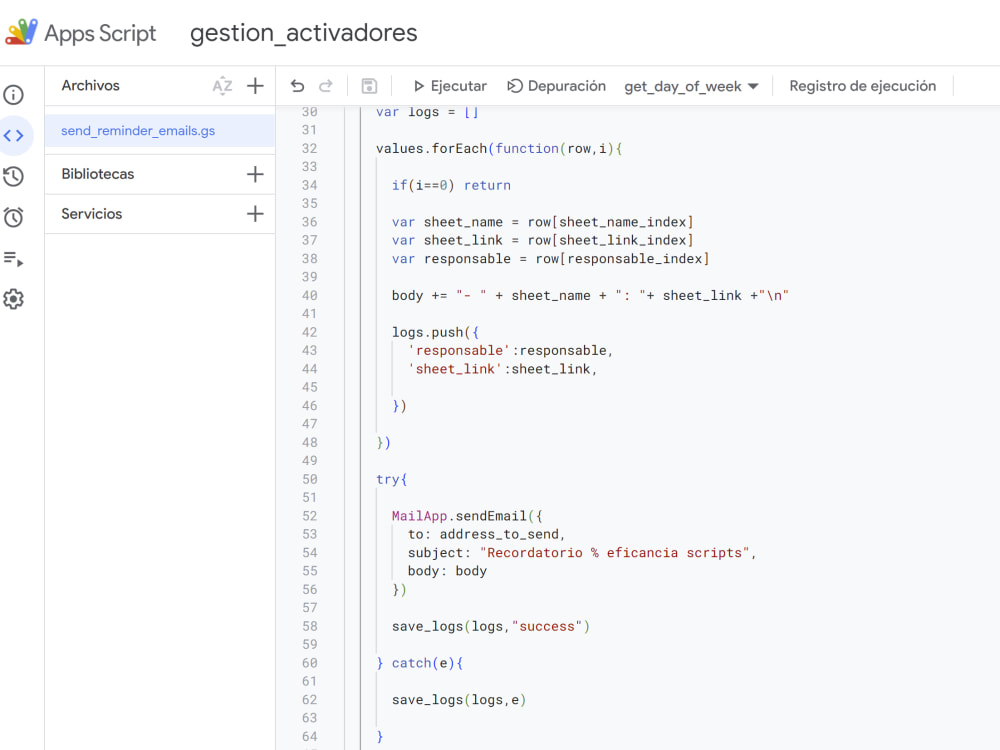Image resolution: width=1000 pixels, height=750 pixels.
Task: Open project Overview info icon
Action: click(x=13, y=95)
